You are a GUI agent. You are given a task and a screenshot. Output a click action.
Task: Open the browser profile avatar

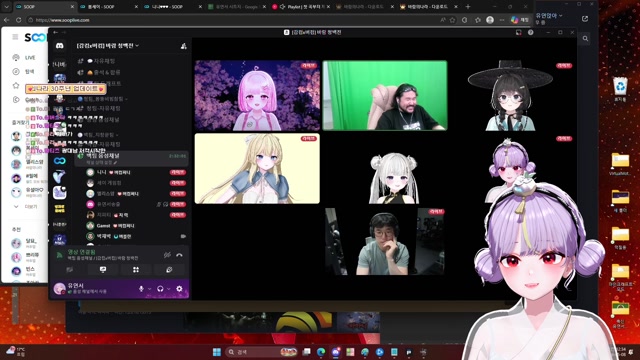coord(490,20)
